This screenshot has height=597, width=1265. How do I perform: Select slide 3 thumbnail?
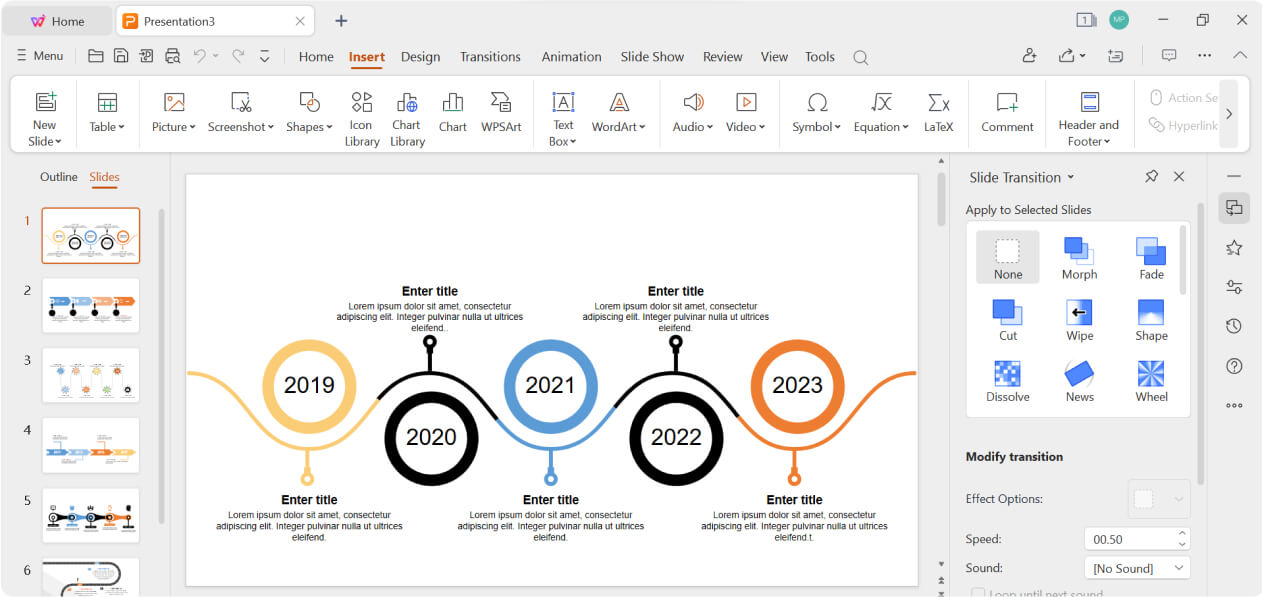tap(90, 375)
